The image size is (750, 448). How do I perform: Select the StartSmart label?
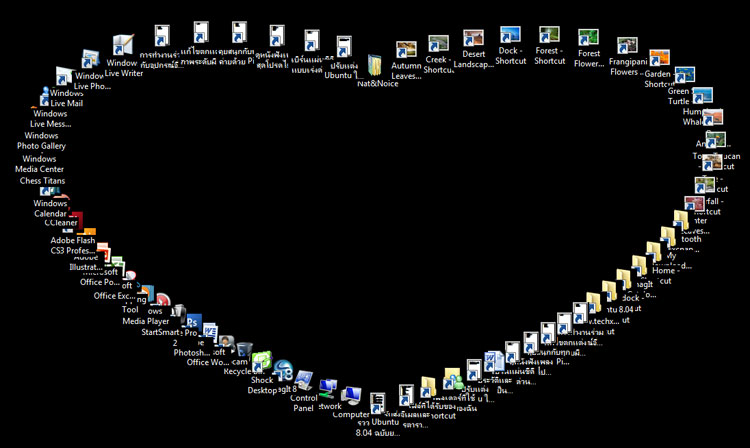coord(162,332)
